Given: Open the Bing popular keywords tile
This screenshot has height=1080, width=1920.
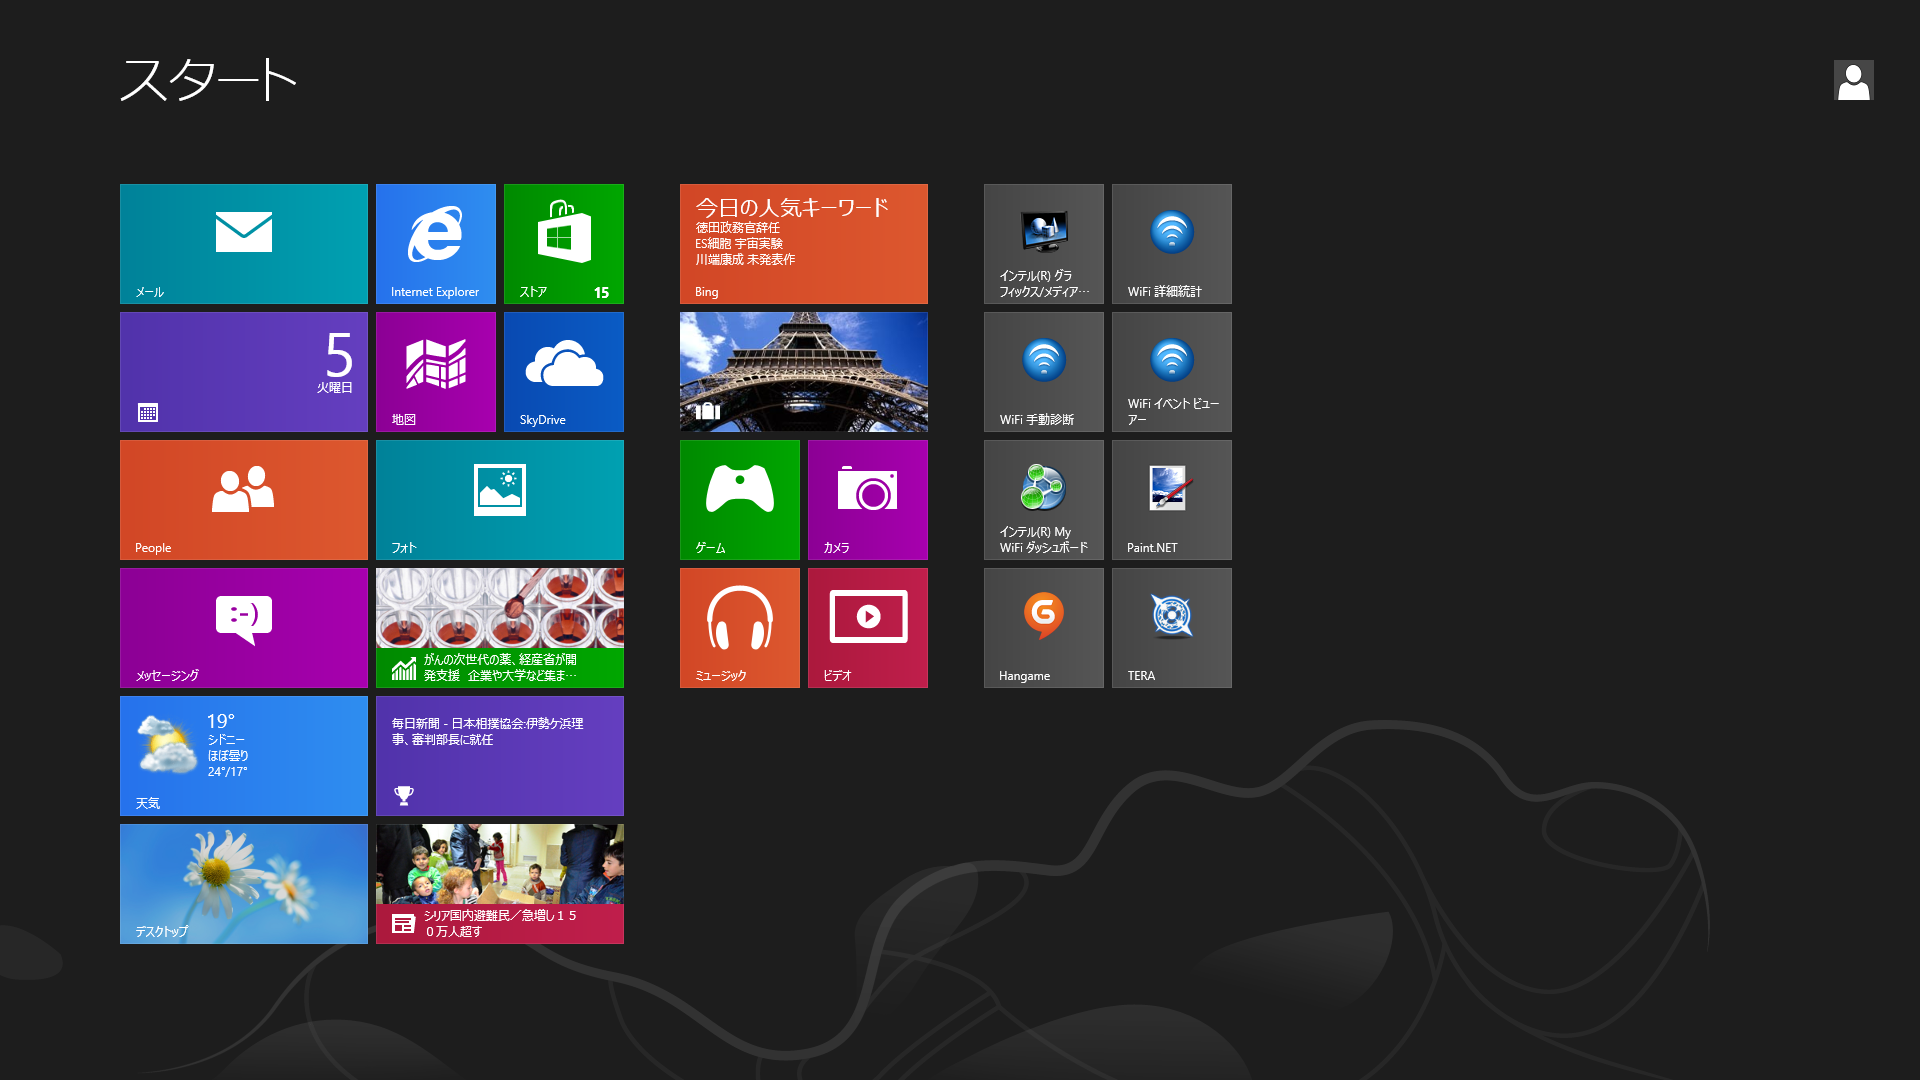Looking at the screenshot, I should coord(803,243).
